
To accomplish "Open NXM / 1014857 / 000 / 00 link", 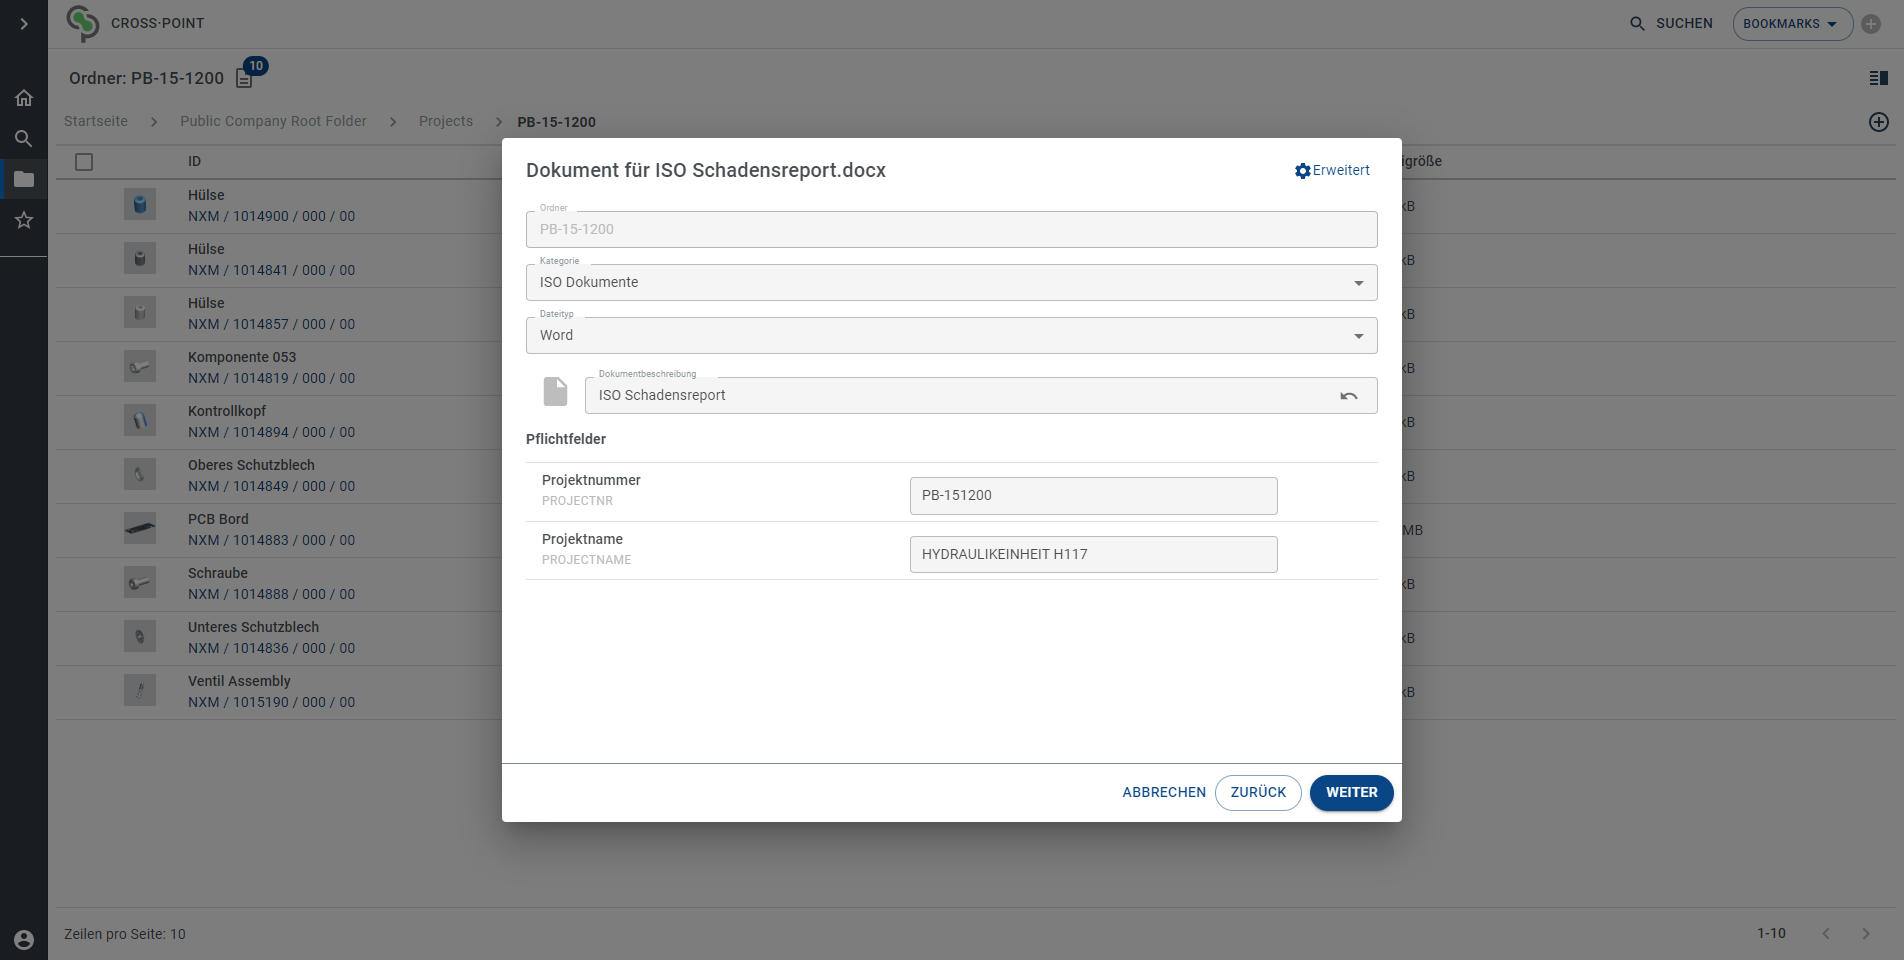I will point(271,324).
